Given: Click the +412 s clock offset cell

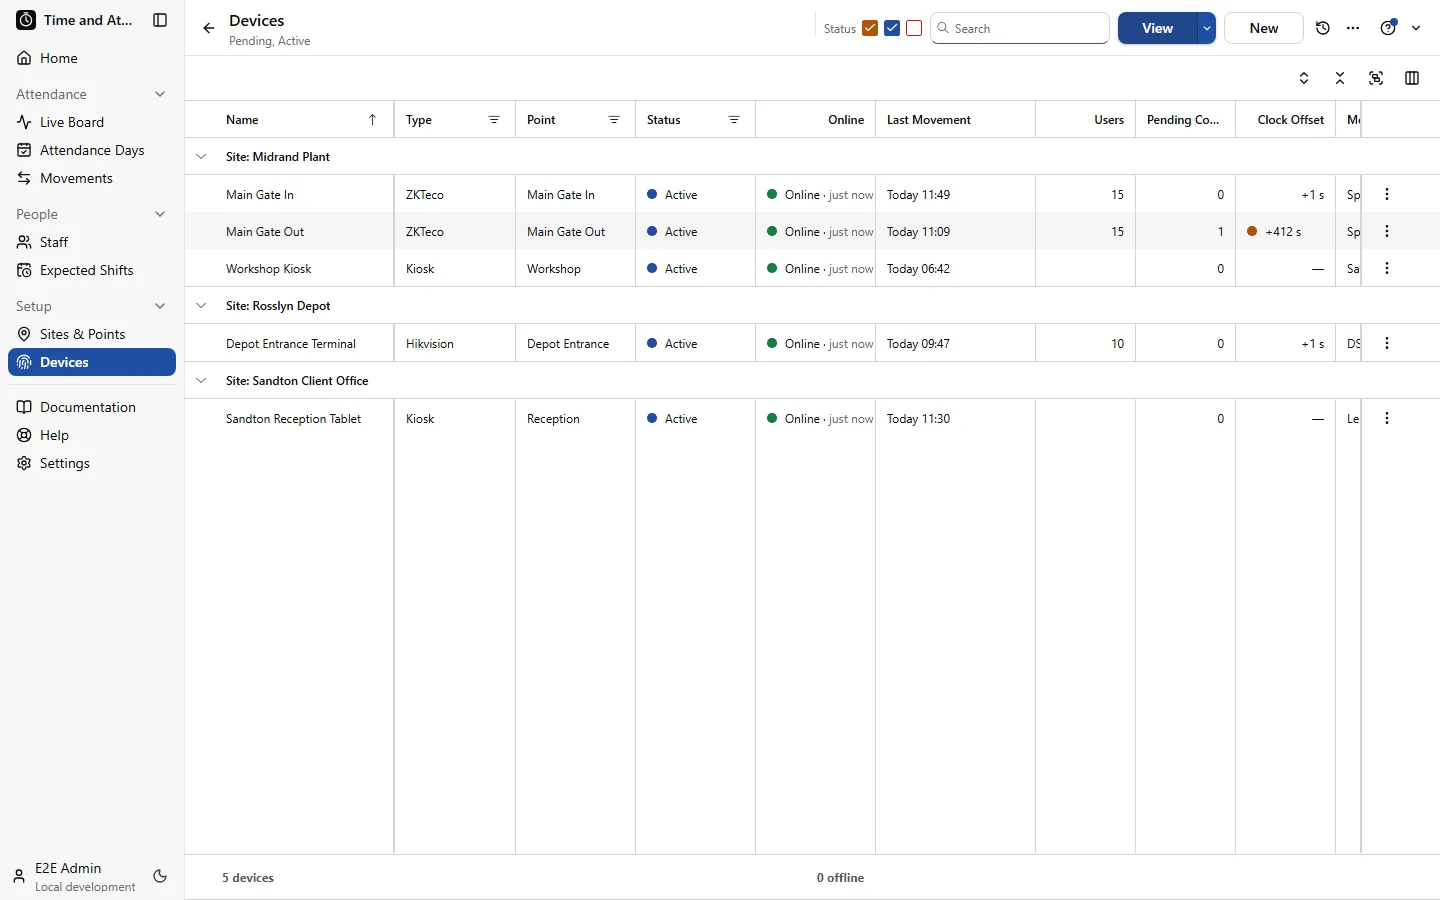Looking at the screenshot, I should 1285,231.
